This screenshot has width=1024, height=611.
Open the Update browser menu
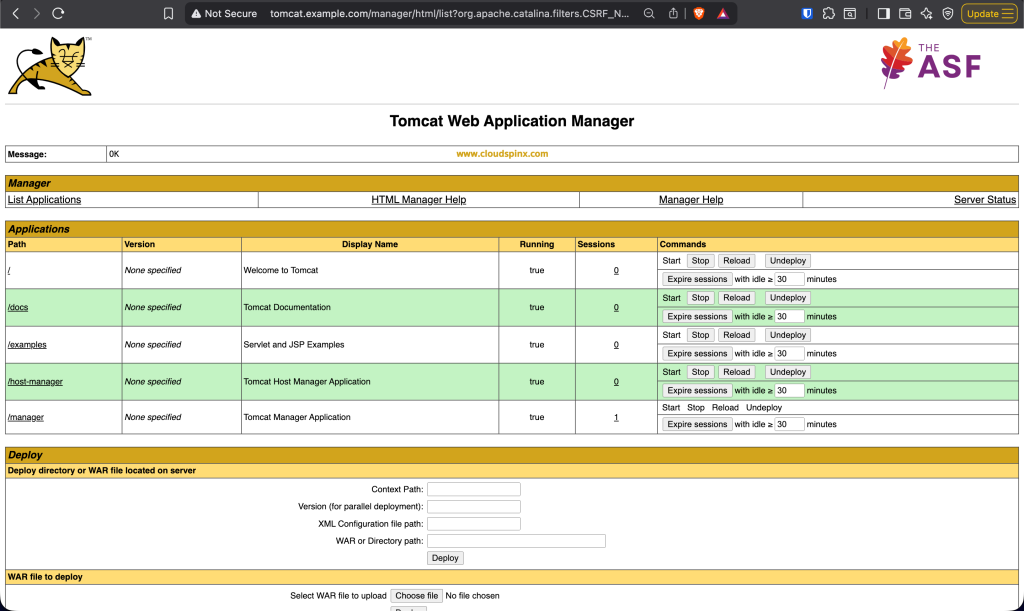[989, 14]
